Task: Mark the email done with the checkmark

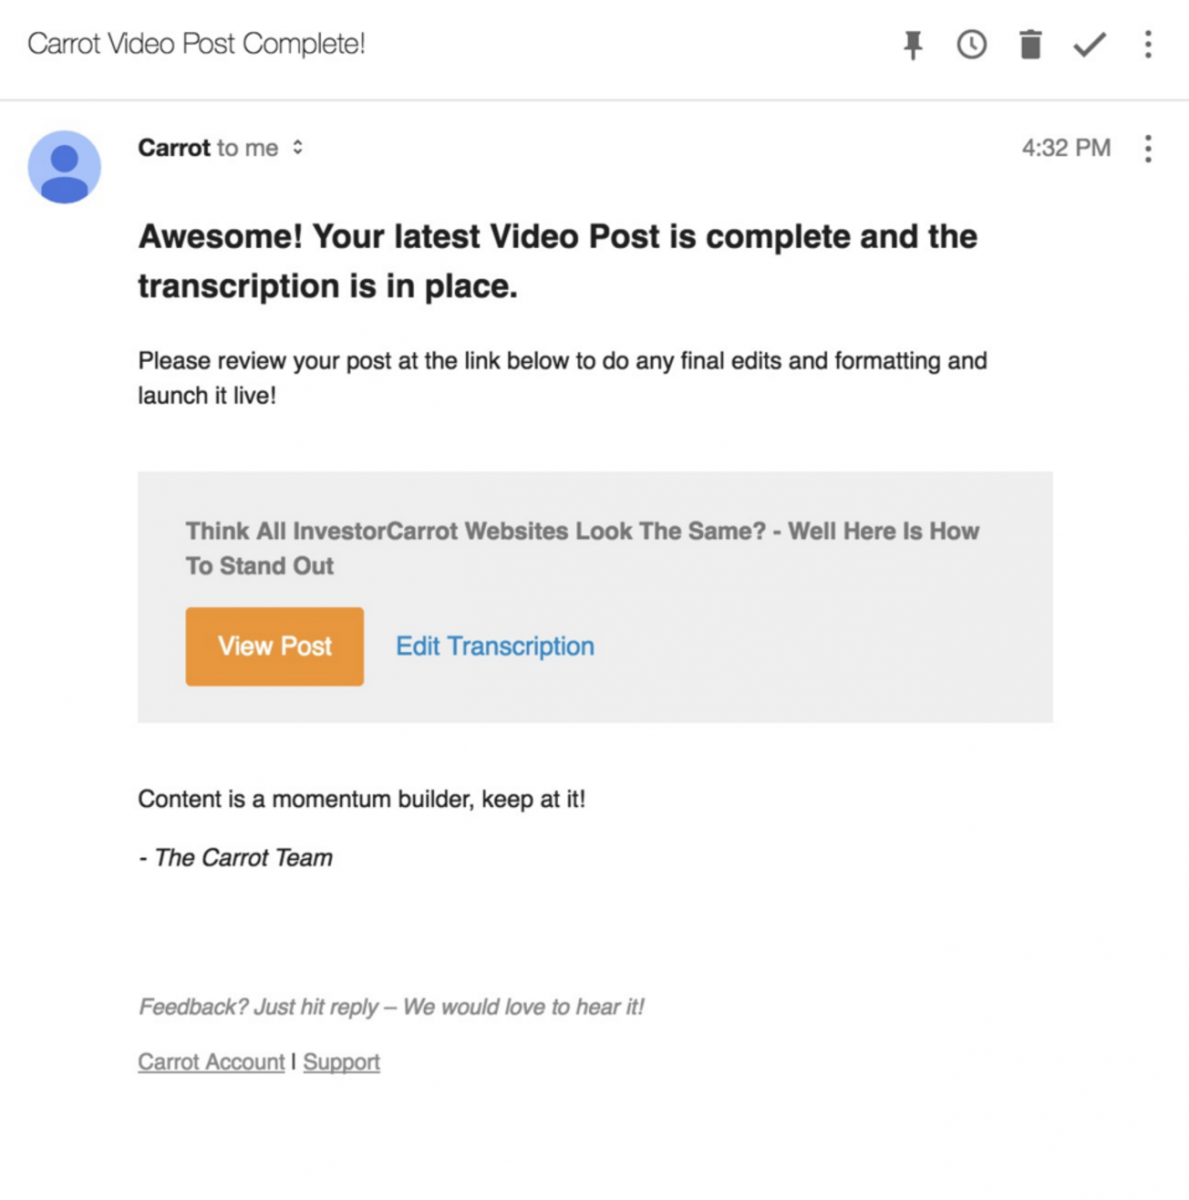Action: pyautogui.click(x=1089, y=45)
